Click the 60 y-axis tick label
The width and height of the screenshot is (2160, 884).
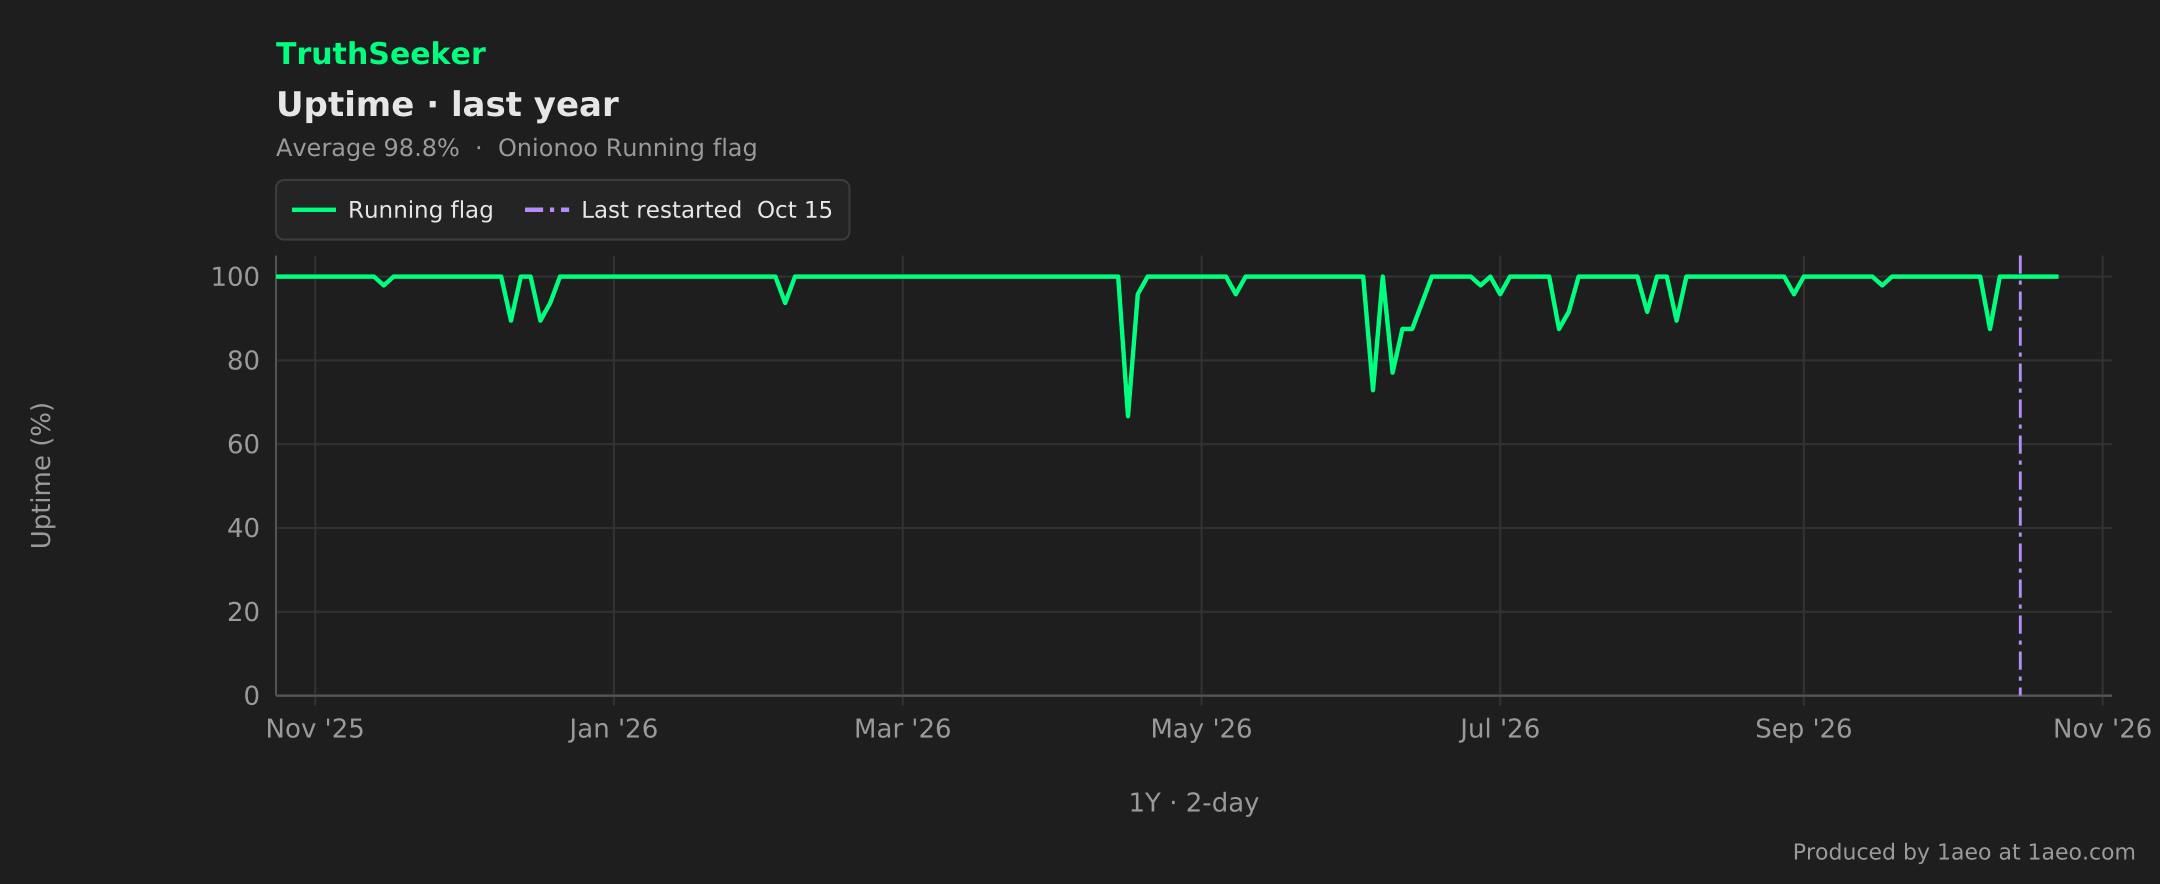pos(243,445)
